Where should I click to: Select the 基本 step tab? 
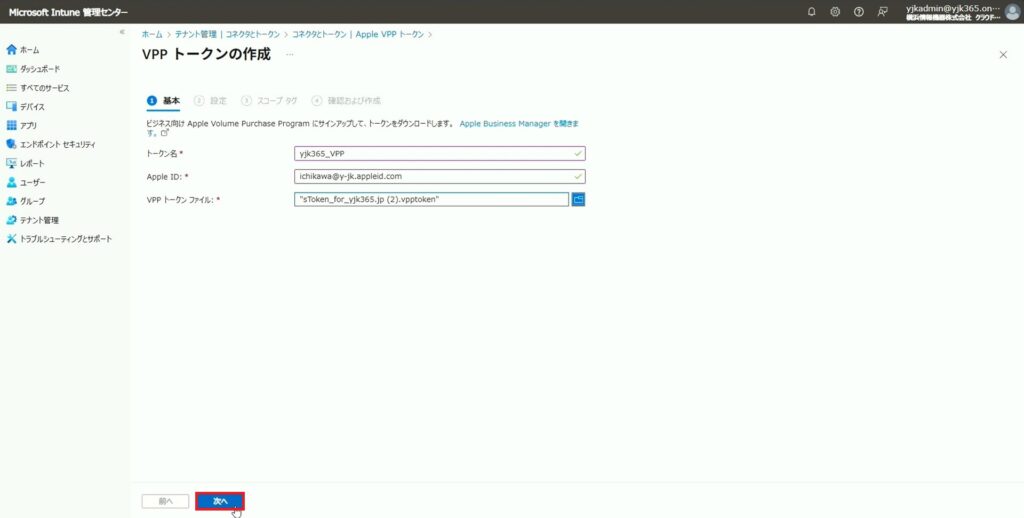[163, 101]
